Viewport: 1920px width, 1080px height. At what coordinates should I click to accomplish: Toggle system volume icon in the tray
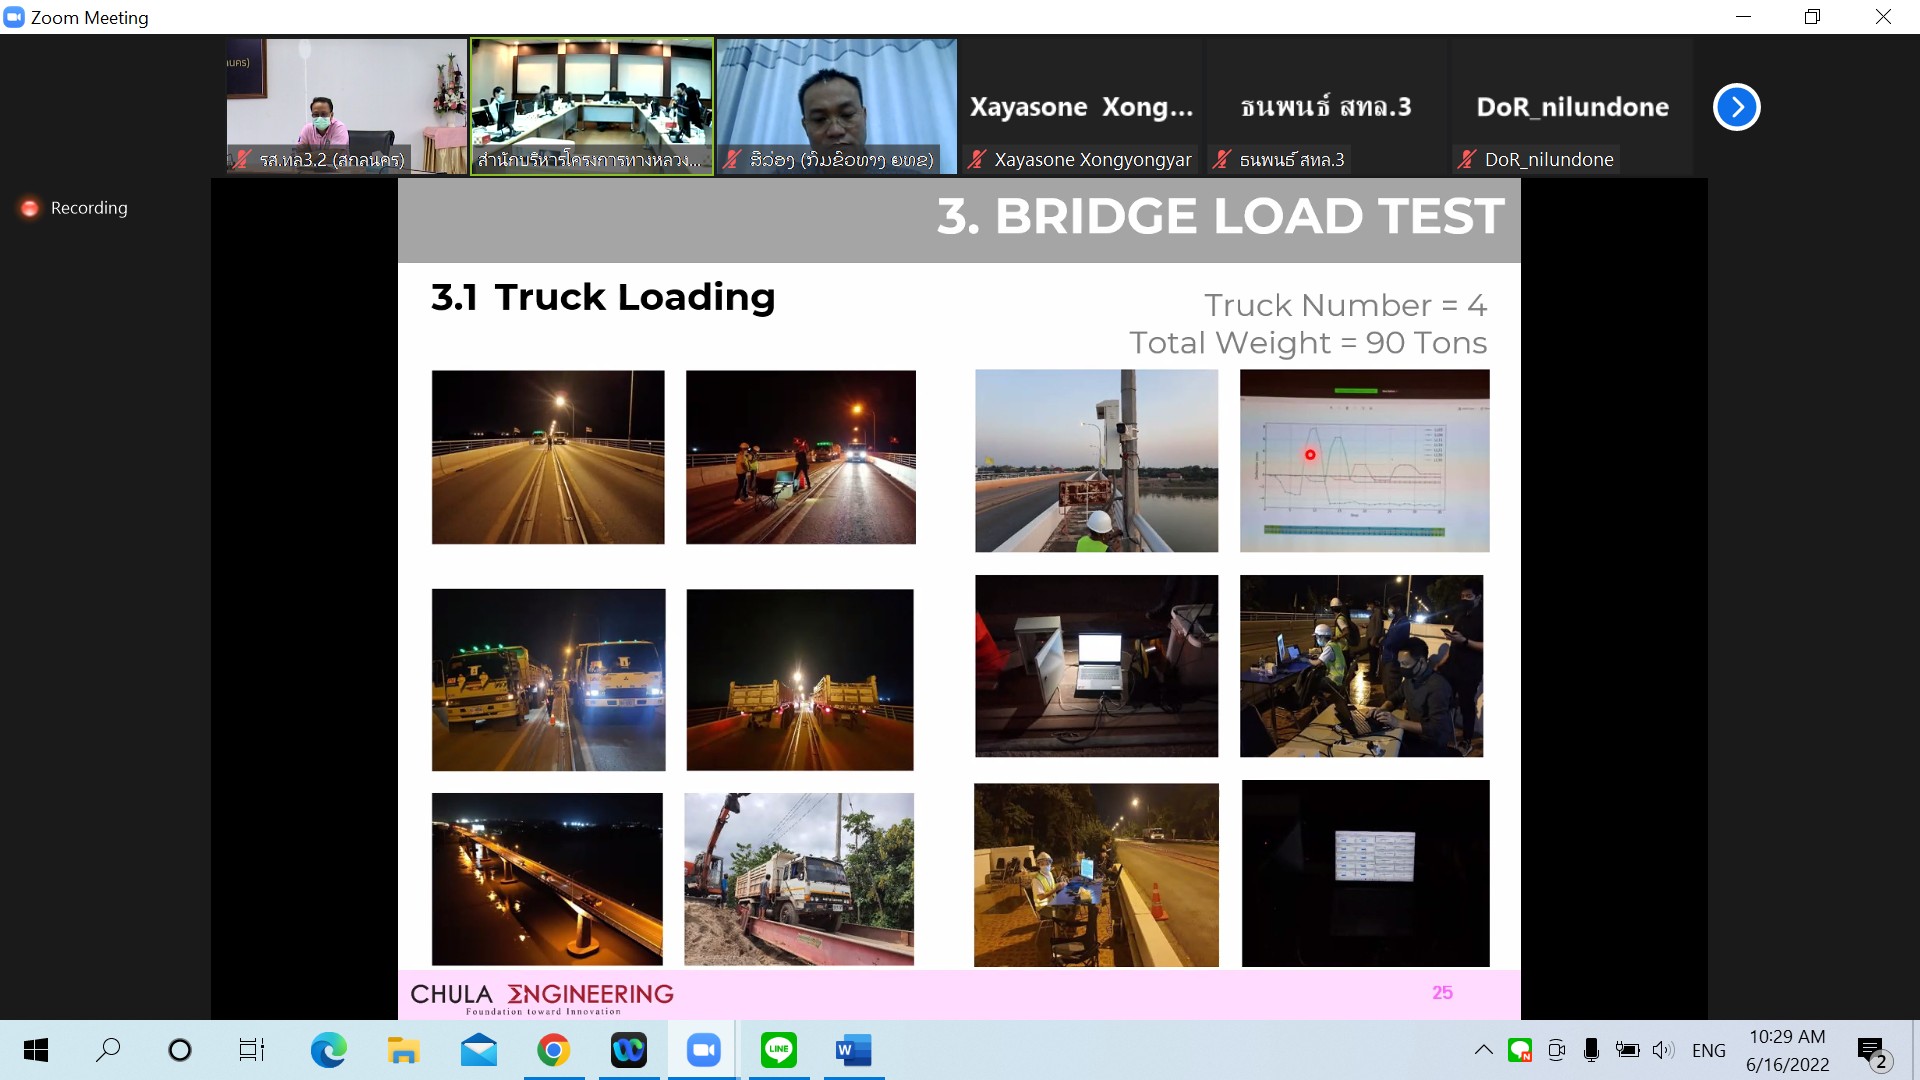pyautogui.click(x=1662, y=1050)
